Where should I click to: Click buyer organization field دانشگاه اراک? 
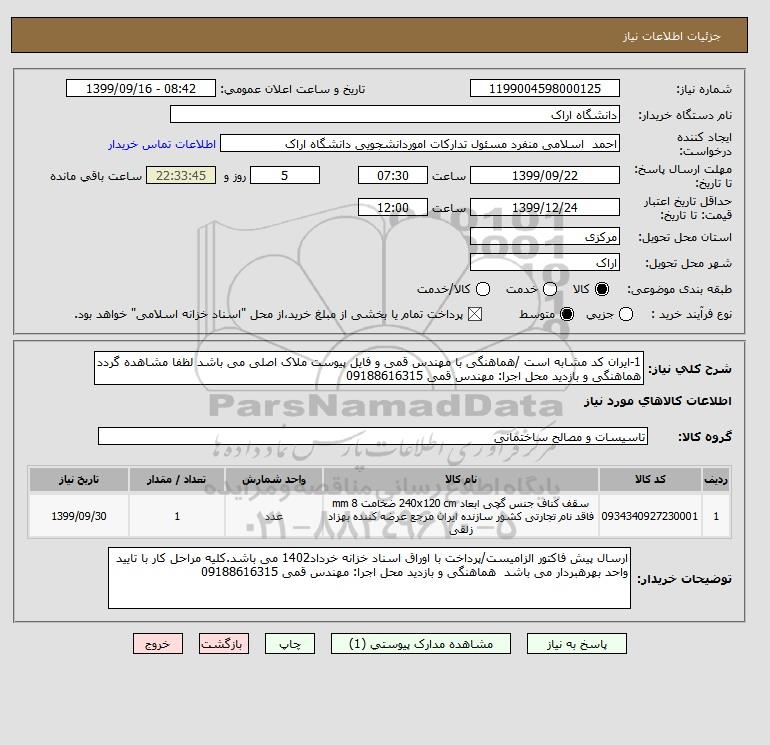395,114
